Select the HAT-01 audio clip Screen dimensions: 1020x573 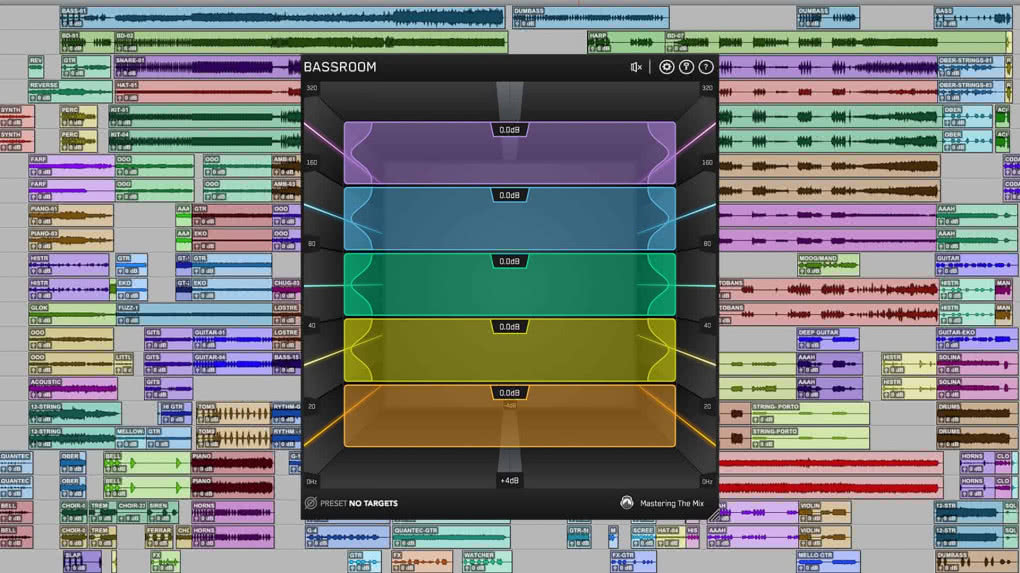[x=208, y=92]
